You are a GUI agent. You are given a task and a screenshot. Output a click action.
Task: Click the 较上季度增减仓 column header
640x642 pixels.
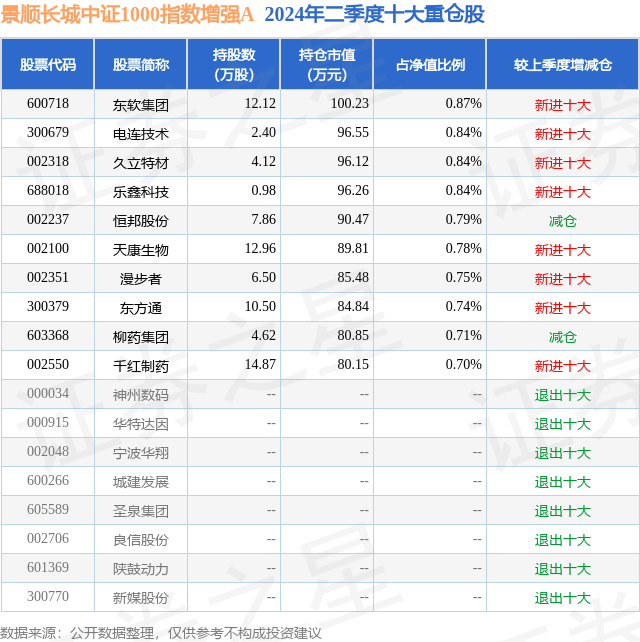pos(563,64)
